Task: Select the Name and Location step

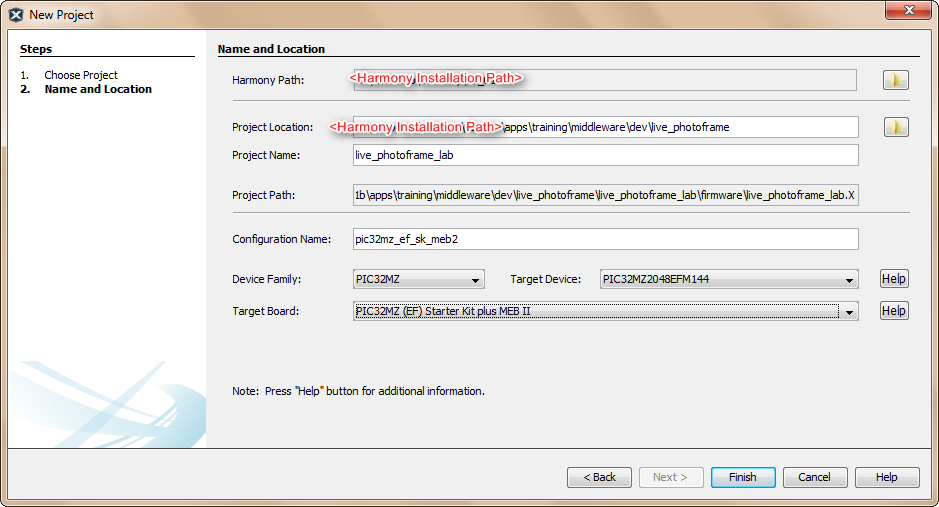Action: 98,89
